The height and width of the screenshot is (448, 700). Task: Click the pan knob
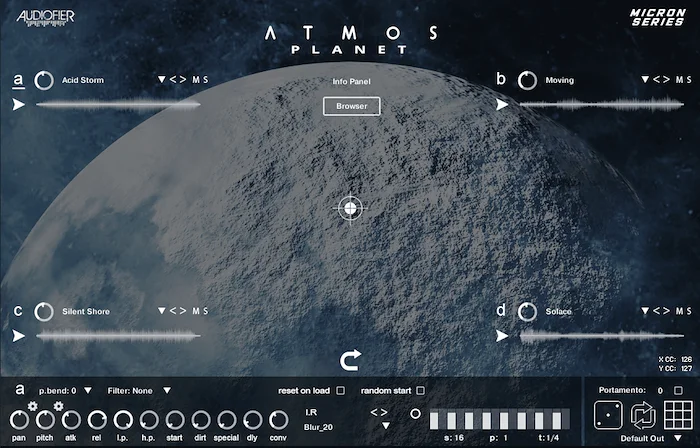pos(19,420)
